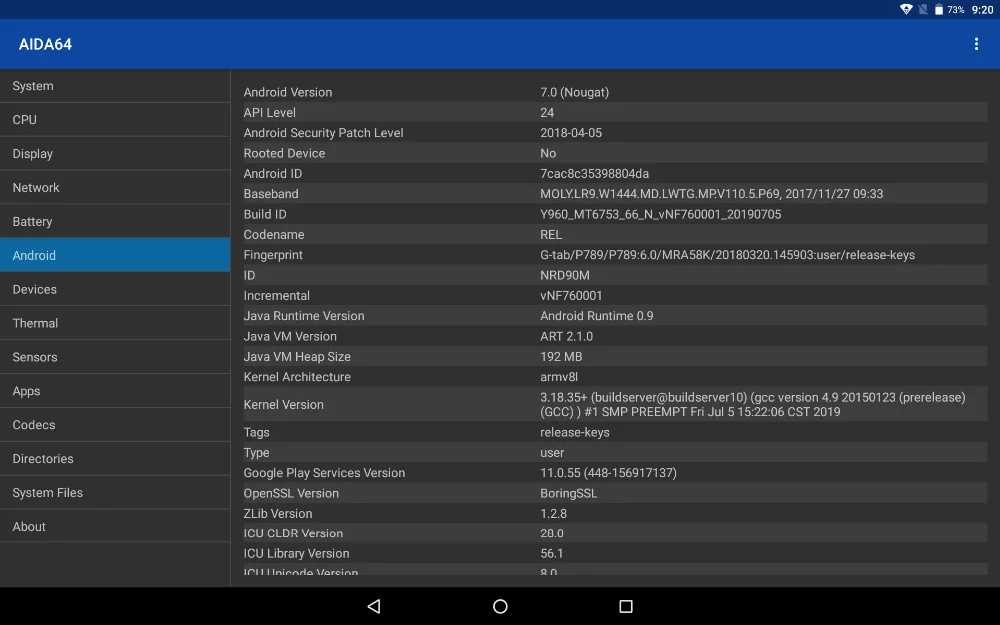
Task: Tap the Kernel Version label
Action: click(x=283, y=404)
